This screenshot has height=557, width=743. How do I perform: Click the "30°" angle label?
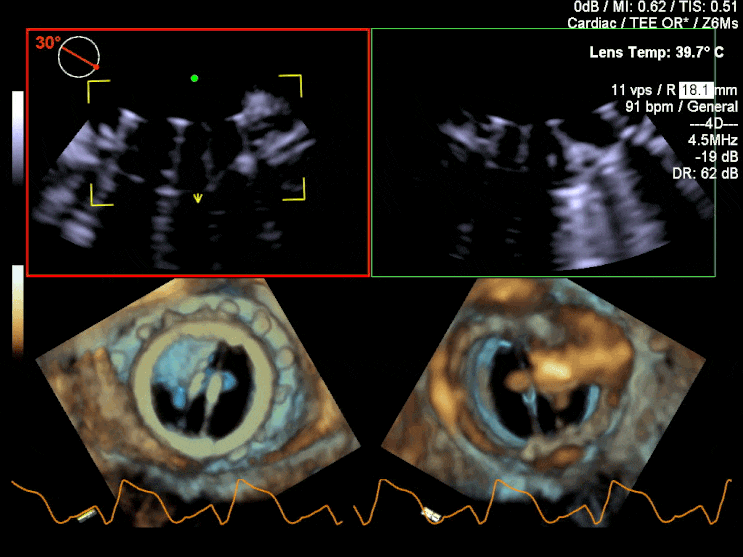tap(47, 43)
